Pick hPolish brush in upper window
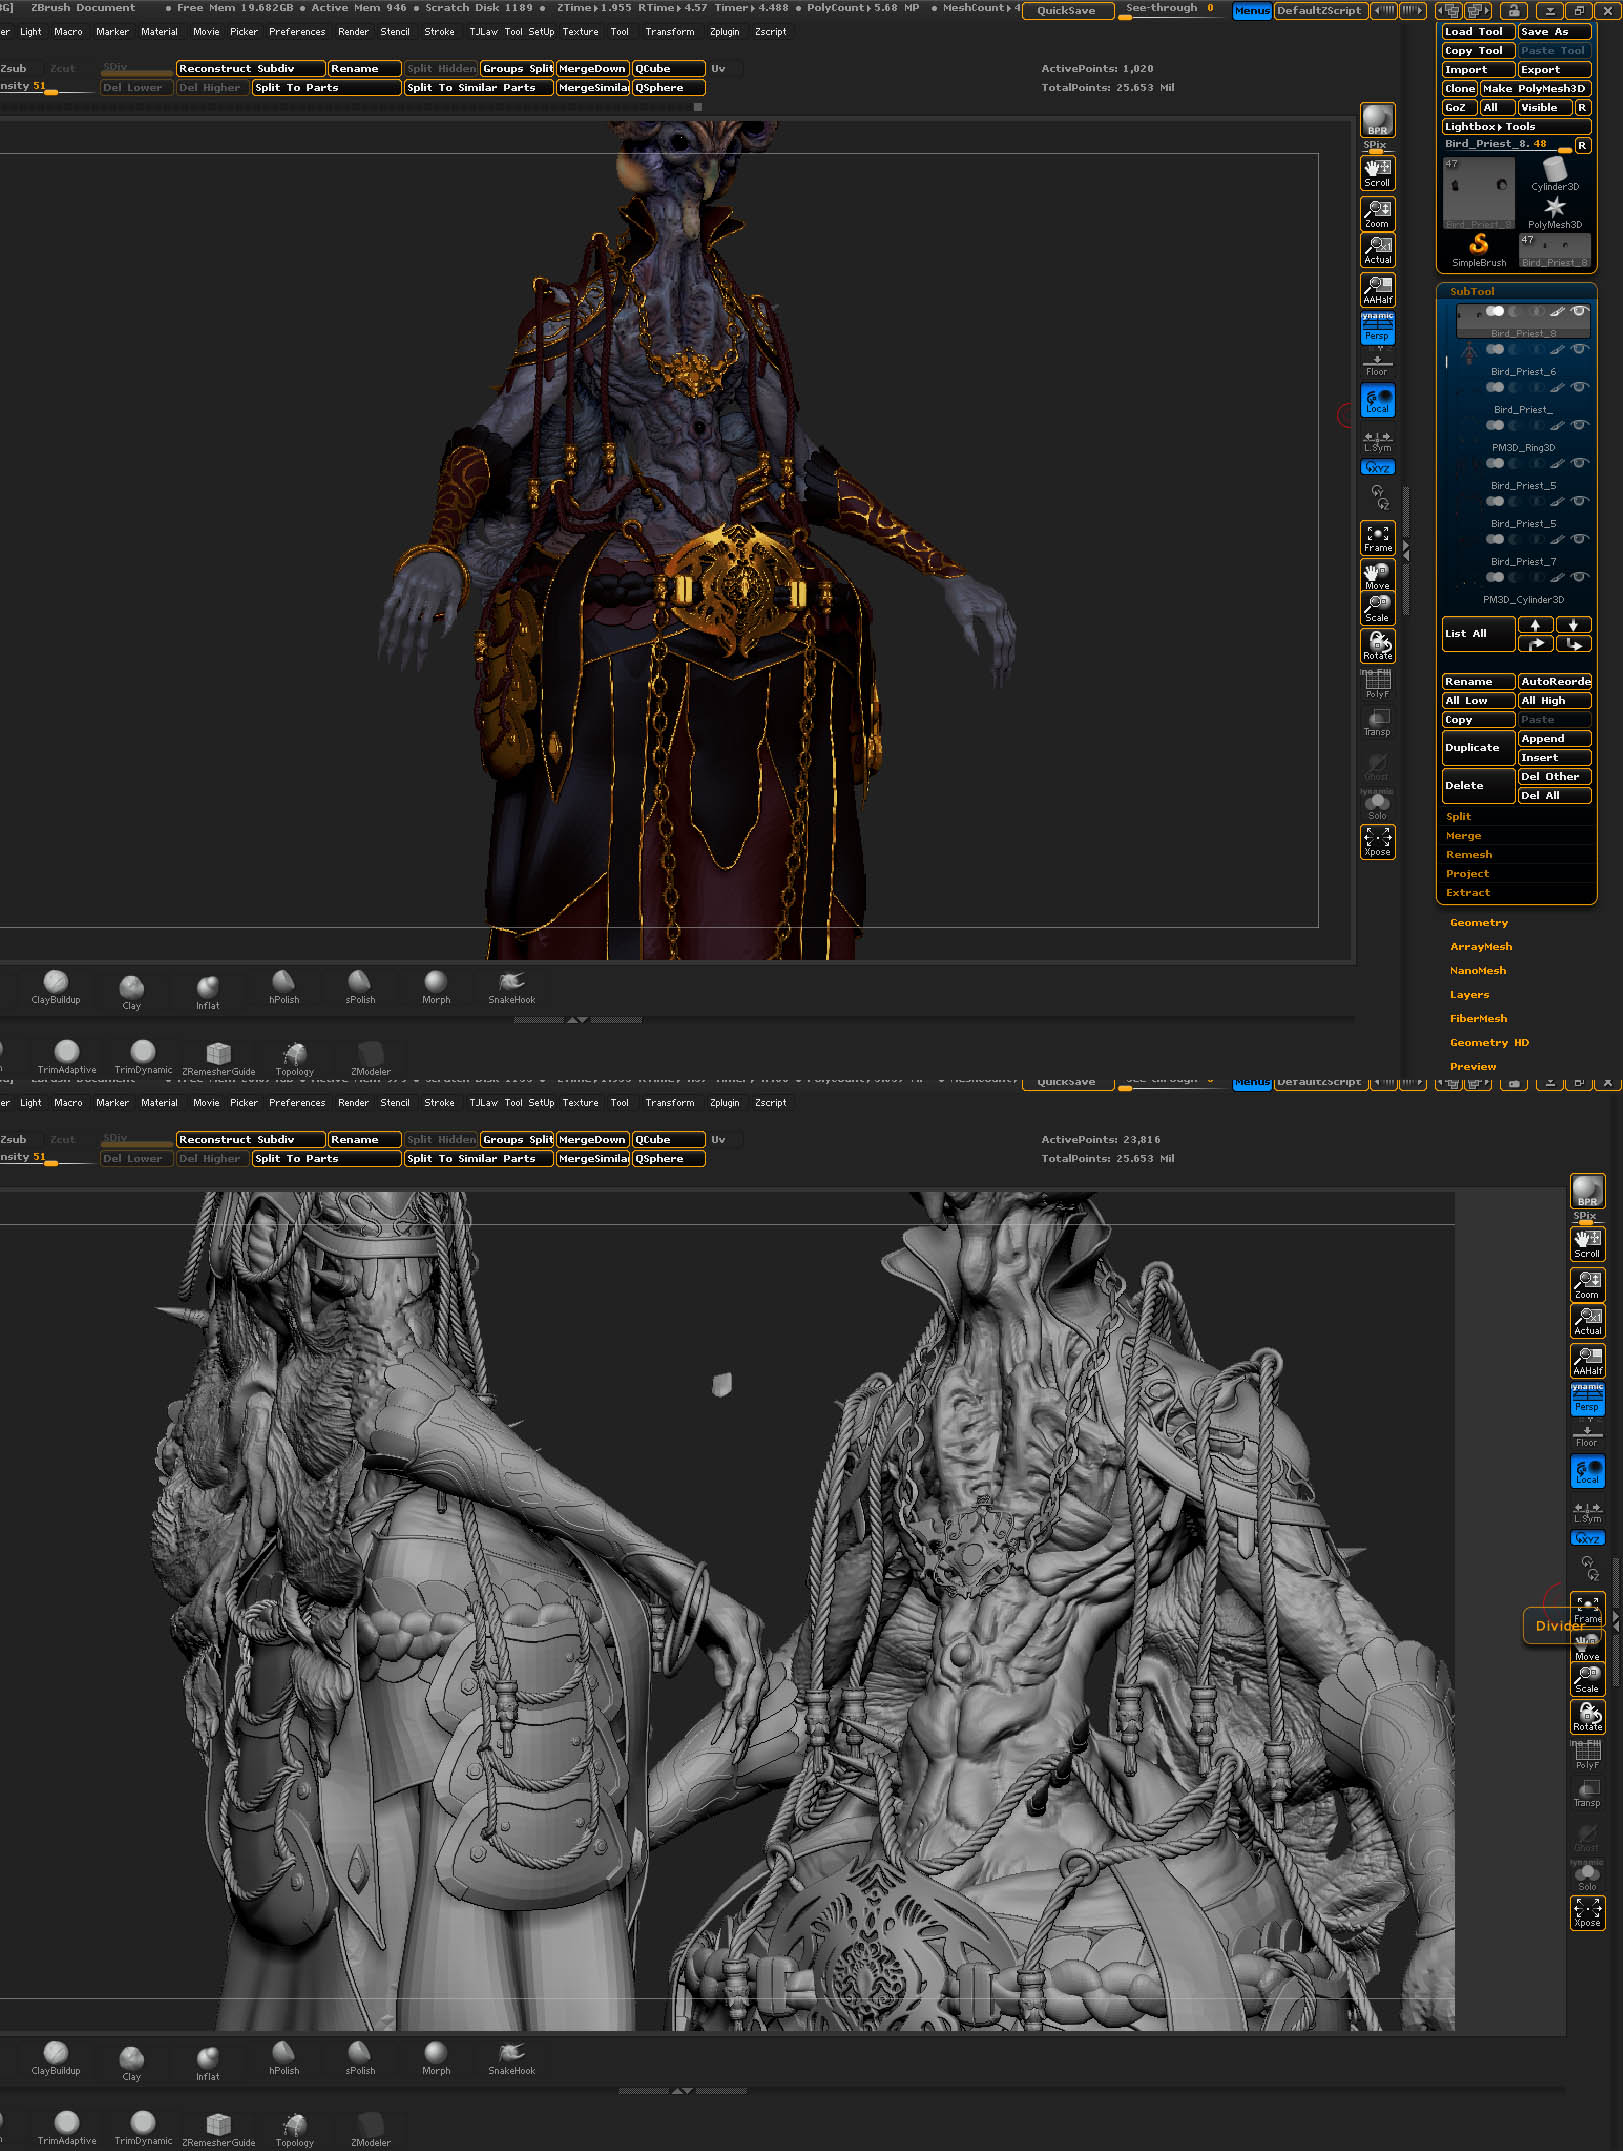The height and width of the screenshot is (2151, 1623). (284, 987)
